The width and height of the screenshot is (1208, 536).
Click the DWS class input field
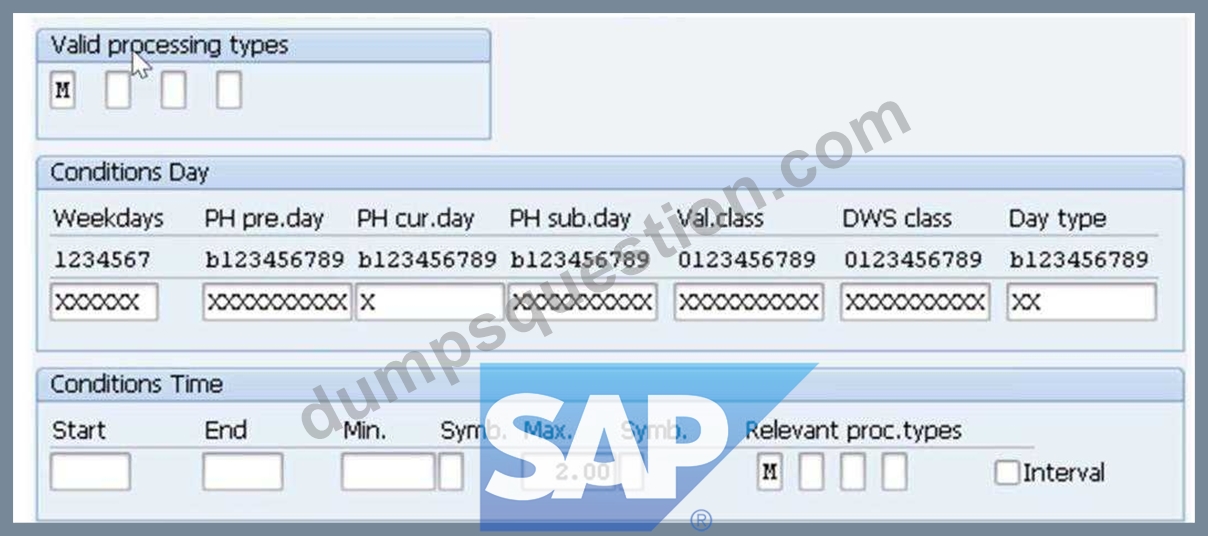915,302
